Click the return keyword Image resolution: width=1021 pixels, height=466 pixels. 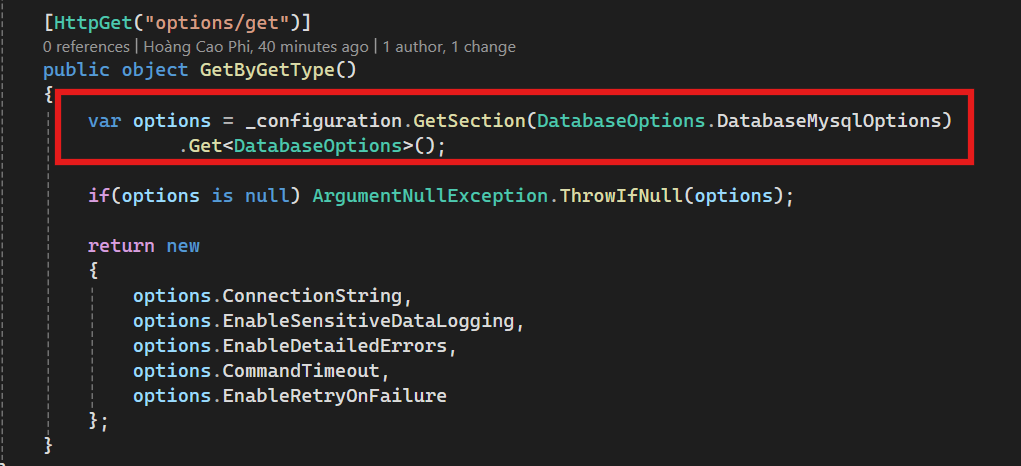point(121,246)
